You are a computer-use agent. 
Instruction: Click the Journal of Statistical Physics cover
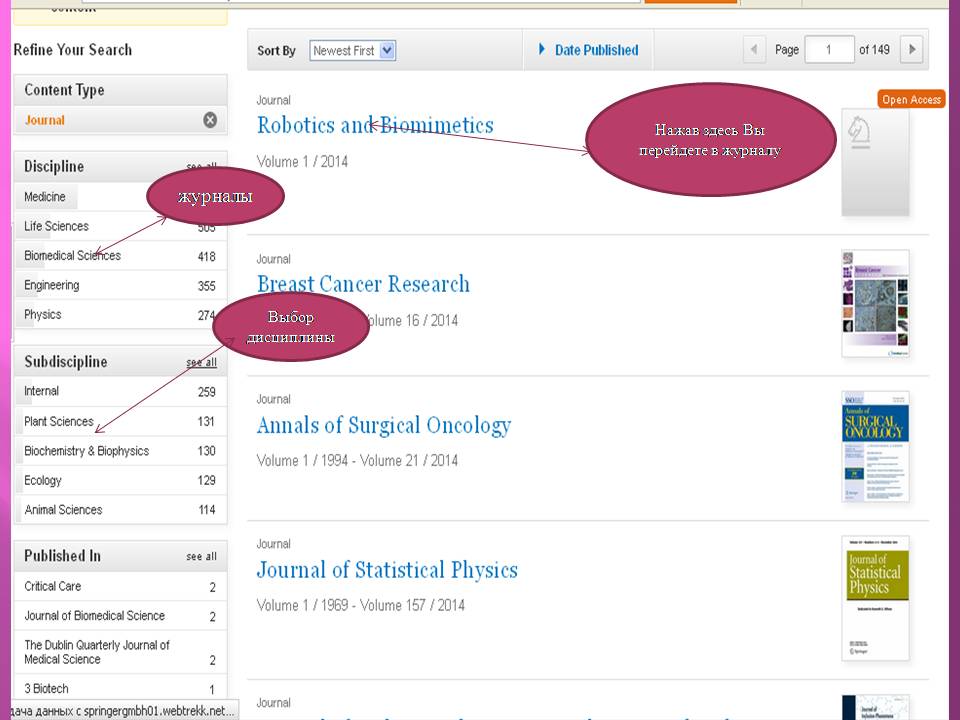pos(875,598)
